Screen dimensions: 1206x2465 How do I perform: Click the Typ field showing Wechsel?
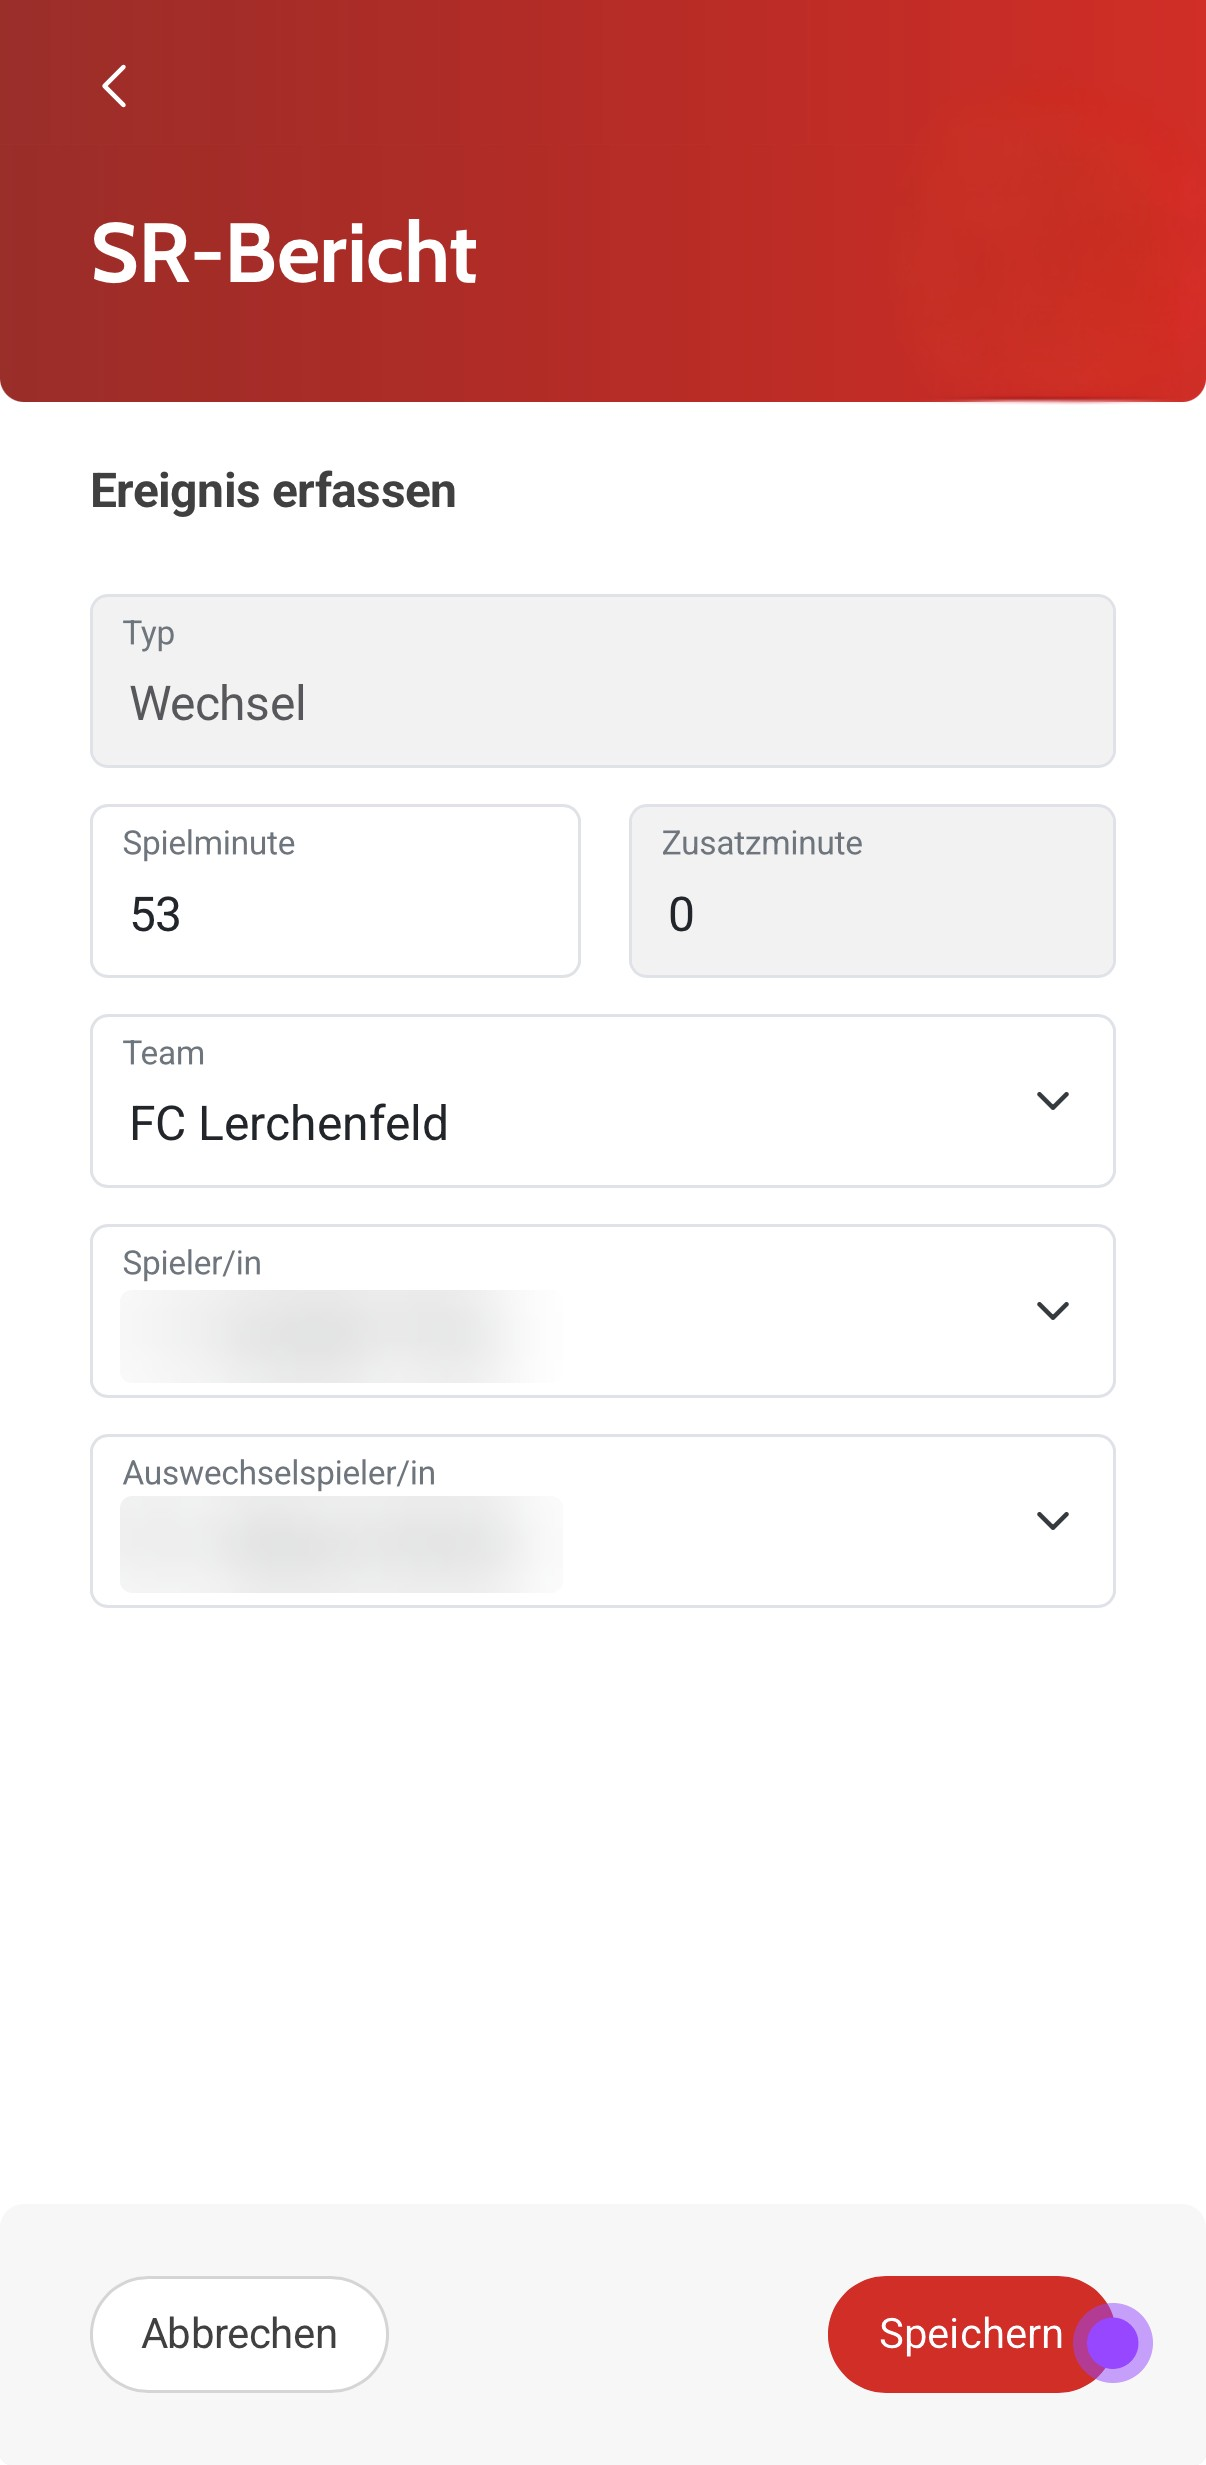click(x=602, y=681)
